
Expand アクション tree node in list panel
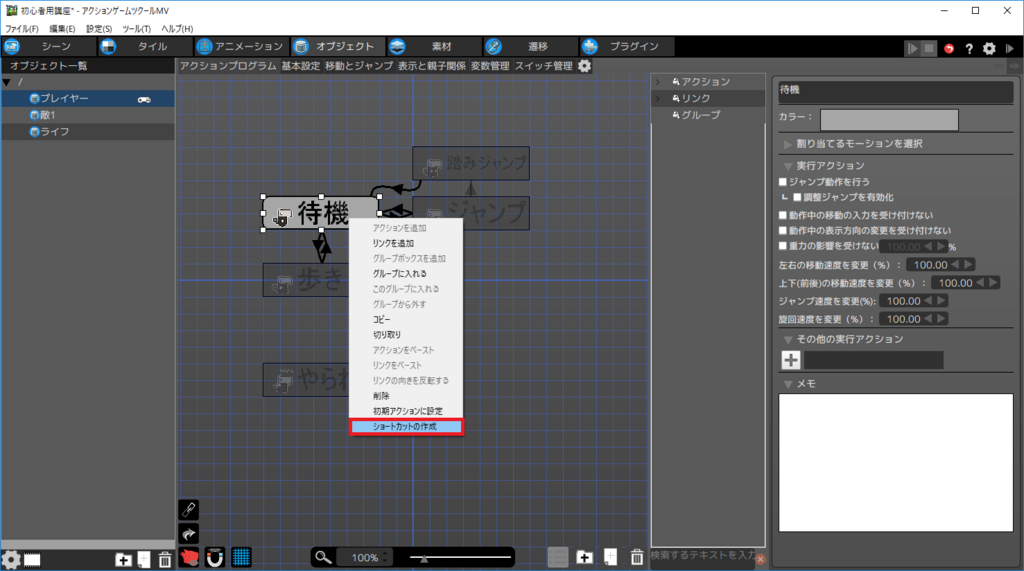click(658, 82)
